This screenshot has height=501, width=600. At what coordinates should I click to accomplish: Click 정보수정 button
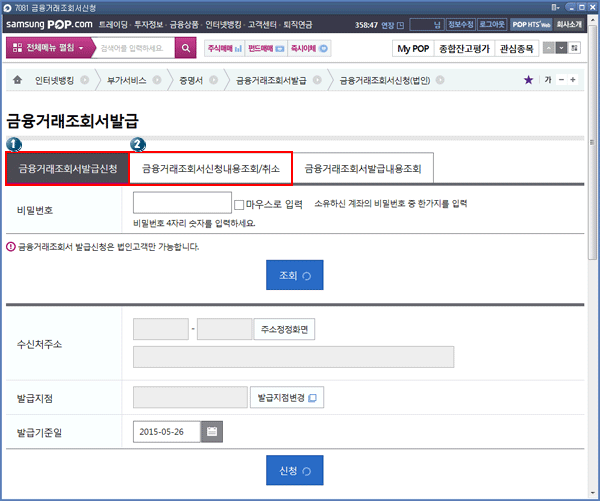[461, 24]
